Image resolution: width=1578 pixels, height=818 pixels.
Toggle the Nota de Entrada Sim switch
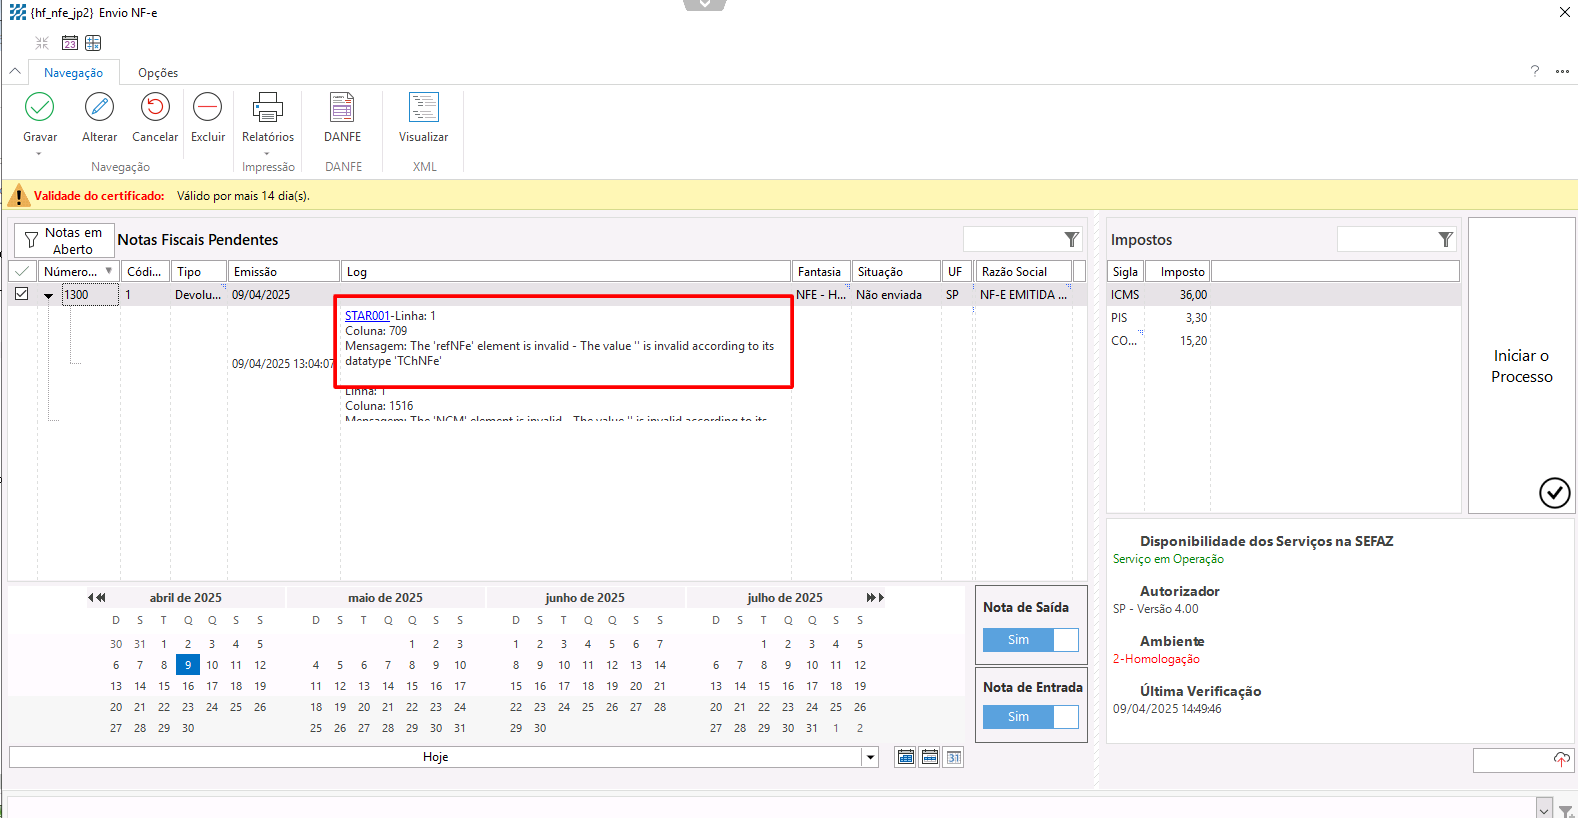coord(1030,717)
